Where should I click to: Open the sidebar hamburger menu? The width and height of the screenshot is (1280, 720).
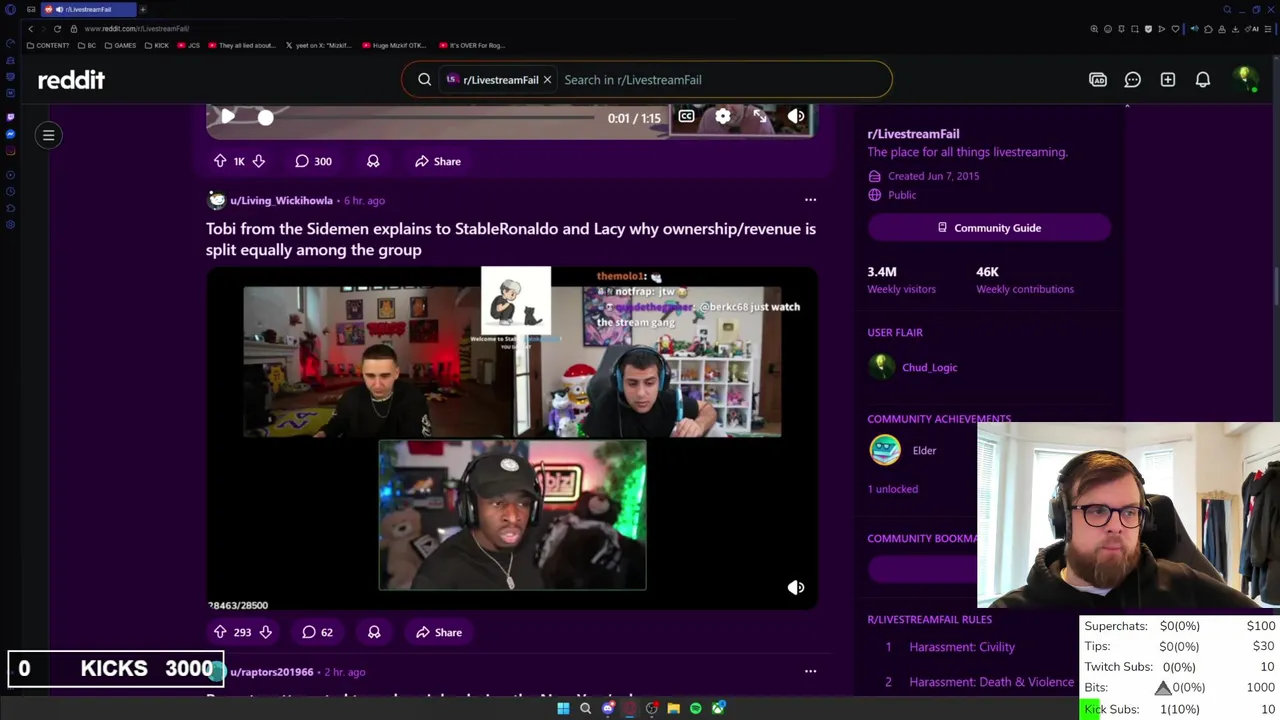[x=48, y=135]
